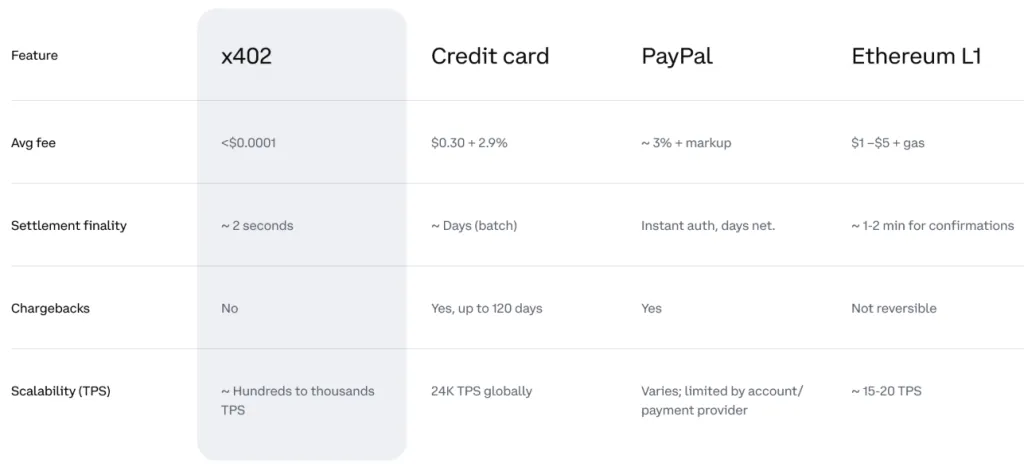Select the $1–$5 + gas cell
This screenshot has width=1024, height=467.
[x=888, y=143]
